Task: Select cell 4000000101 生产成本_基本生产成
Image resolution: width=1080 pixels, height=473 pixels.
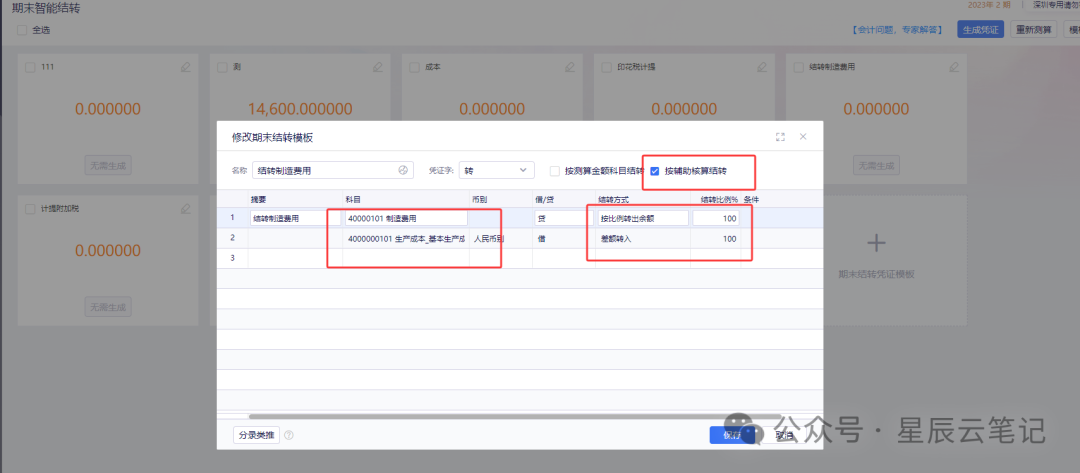Action: pos(406,239)
